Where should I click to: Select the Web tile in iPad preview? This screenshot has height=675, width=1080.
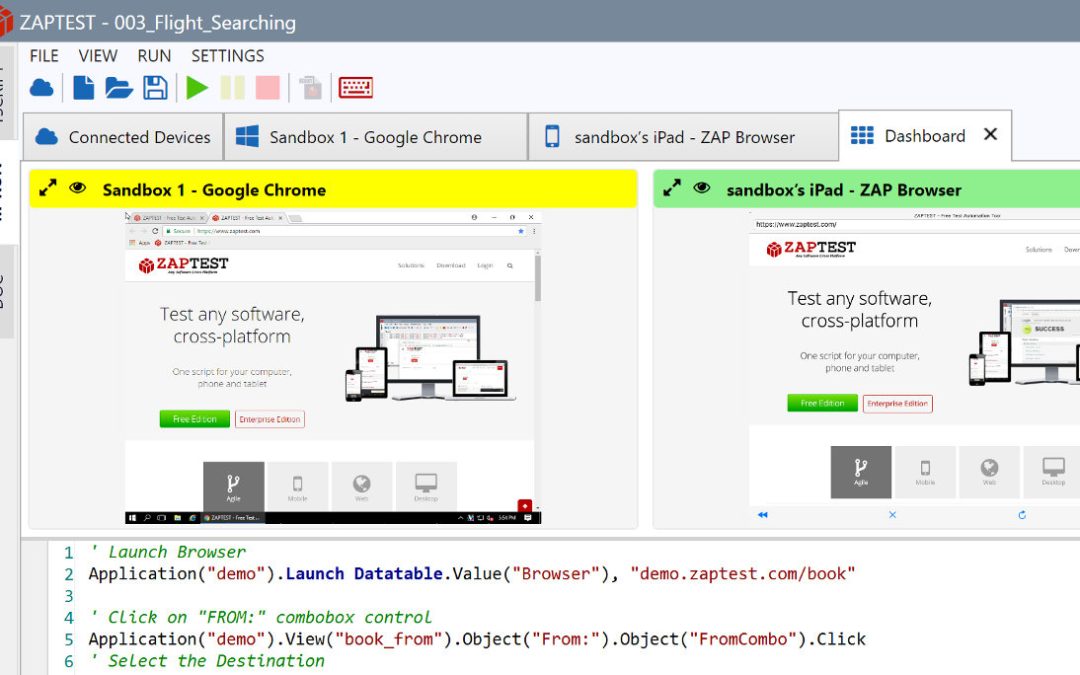pos(989,472)
